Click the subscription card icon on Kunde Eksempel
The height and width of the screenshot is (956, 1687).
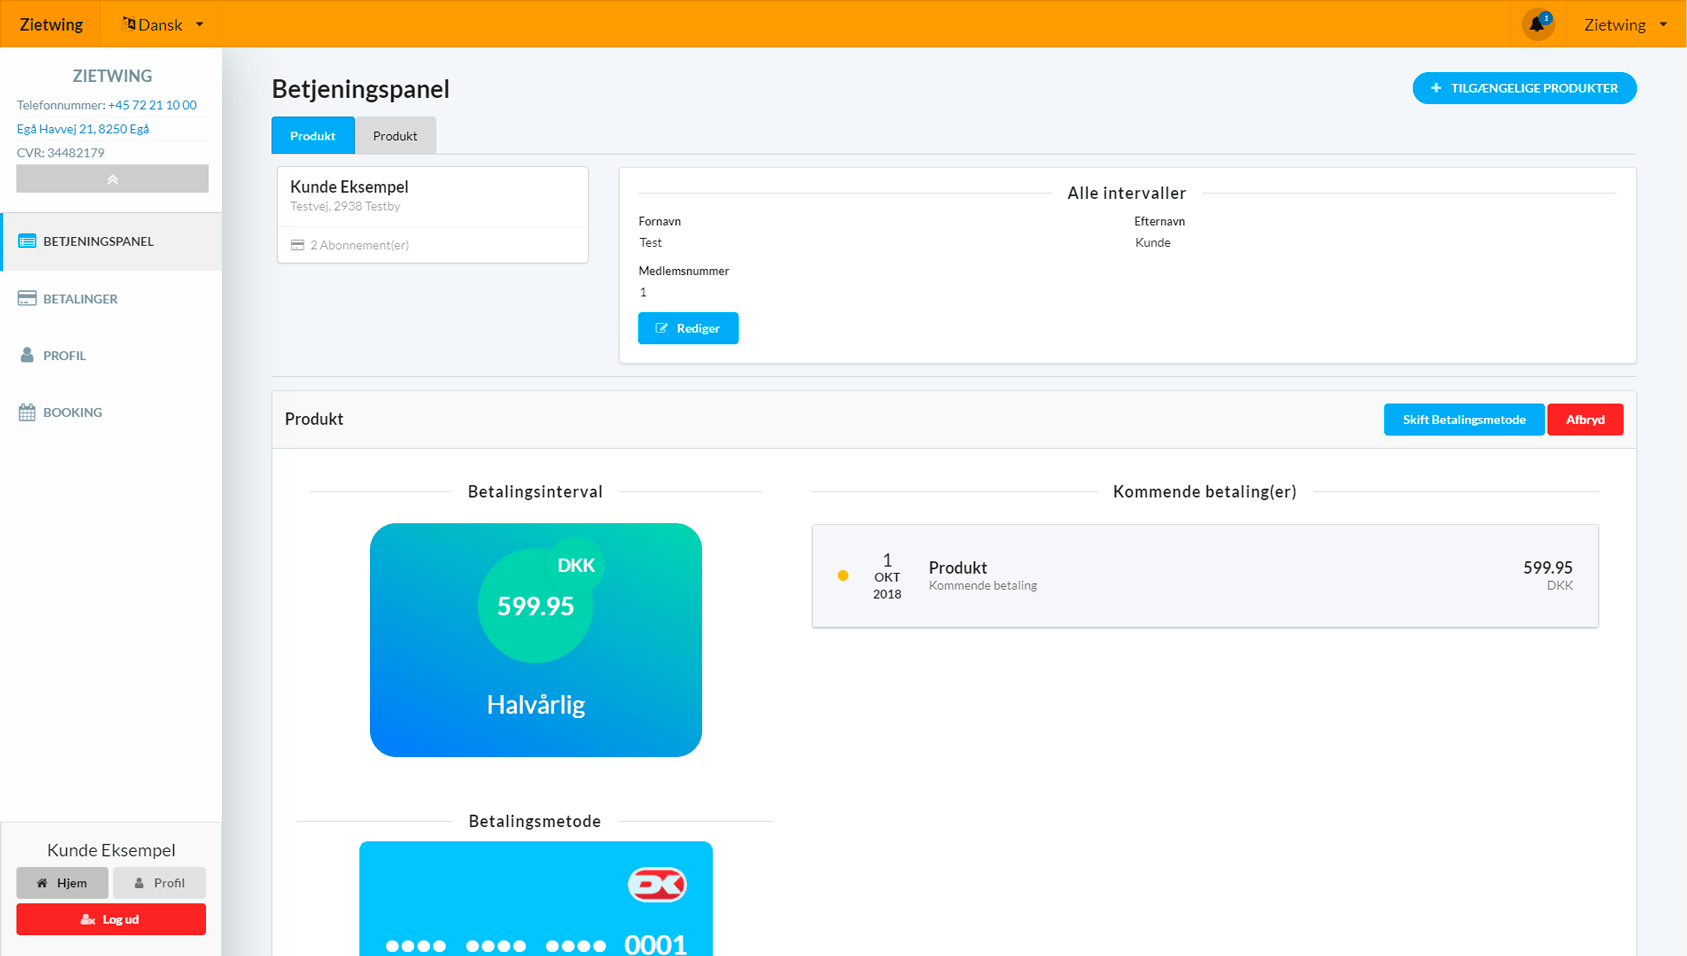pyautogui.click(x=296, y=244)
